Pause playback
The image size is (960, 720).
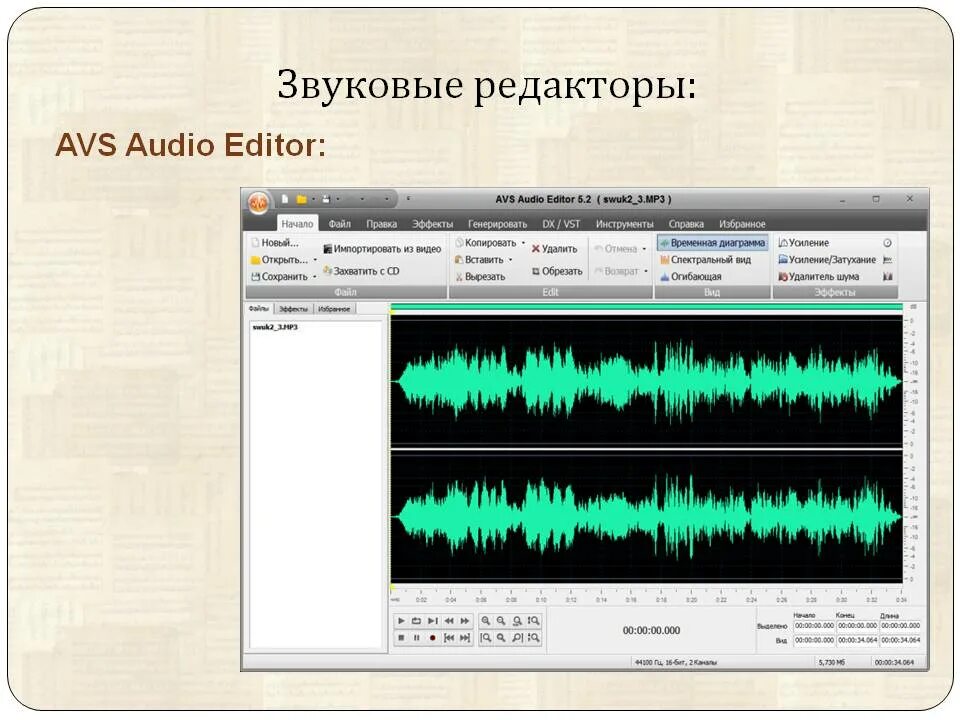click(x=417, y=638)
